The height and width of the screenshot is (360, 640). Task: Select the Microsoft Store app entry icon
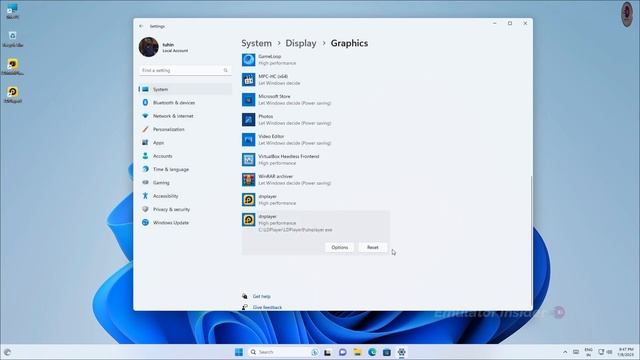coord(249,100)
